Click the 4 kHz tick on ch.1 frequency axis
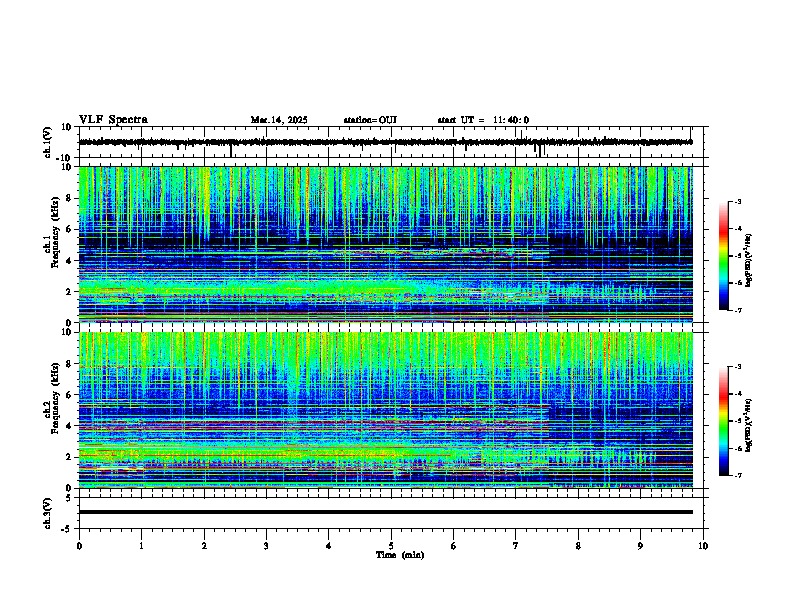The width and height of the screenshot is (792, 612). [x=68, y=261]
